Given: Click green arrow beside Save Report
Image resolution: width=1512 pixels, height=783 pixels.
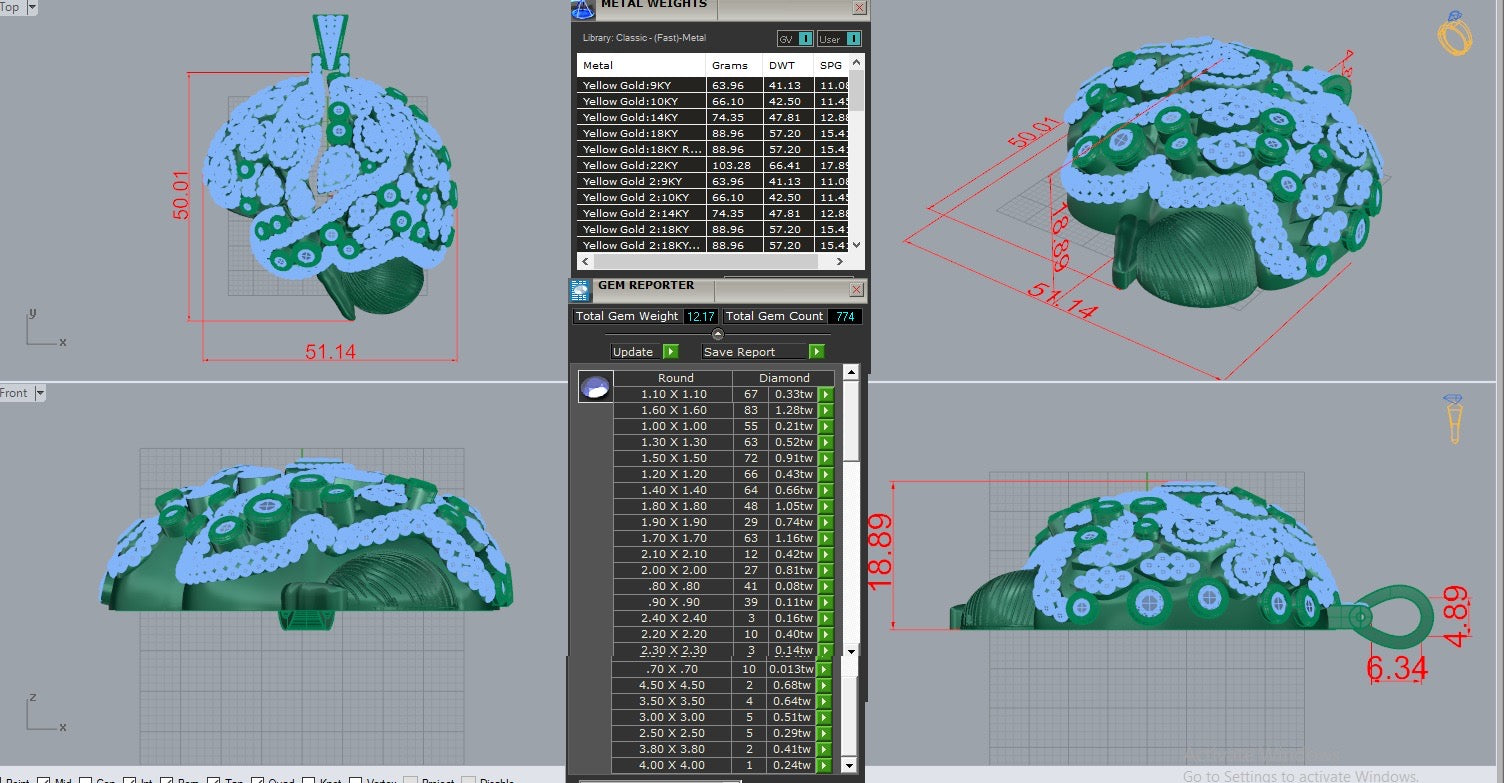Looking at the screenshot, I should pos(816,352).
